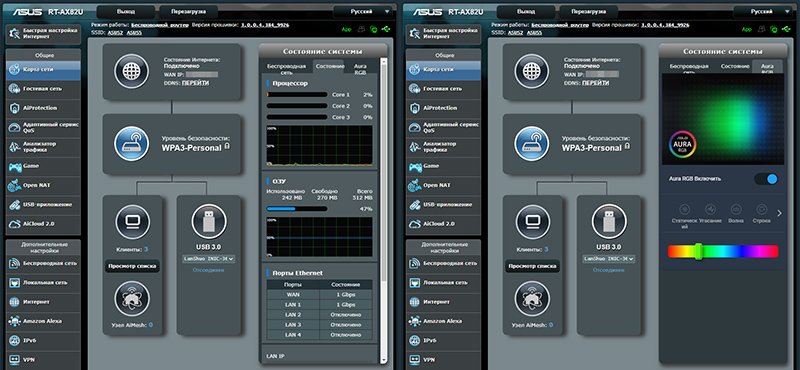This screenshot has width=800, height=370.
Task: Open VPN settings in the left window sidebar
Action: (x=43, y=360)
